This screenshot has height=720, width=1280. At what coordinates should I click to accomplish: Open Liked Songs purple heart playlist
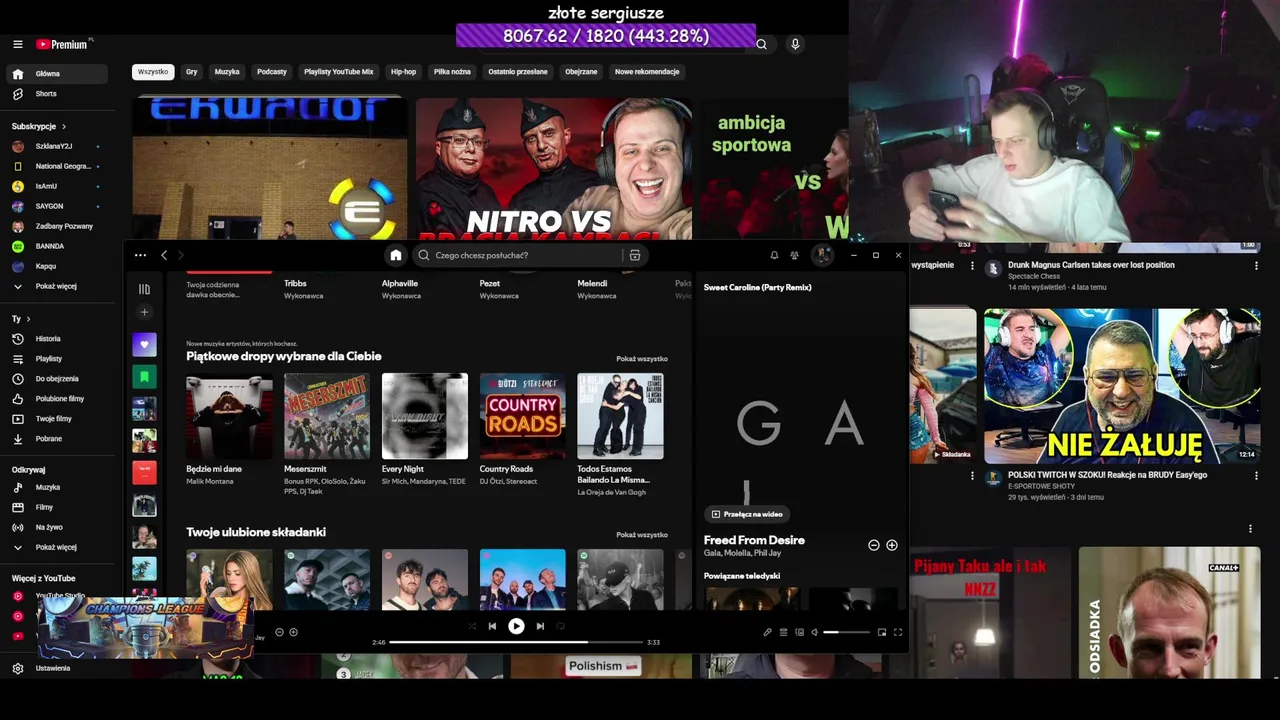coord(144,344)
